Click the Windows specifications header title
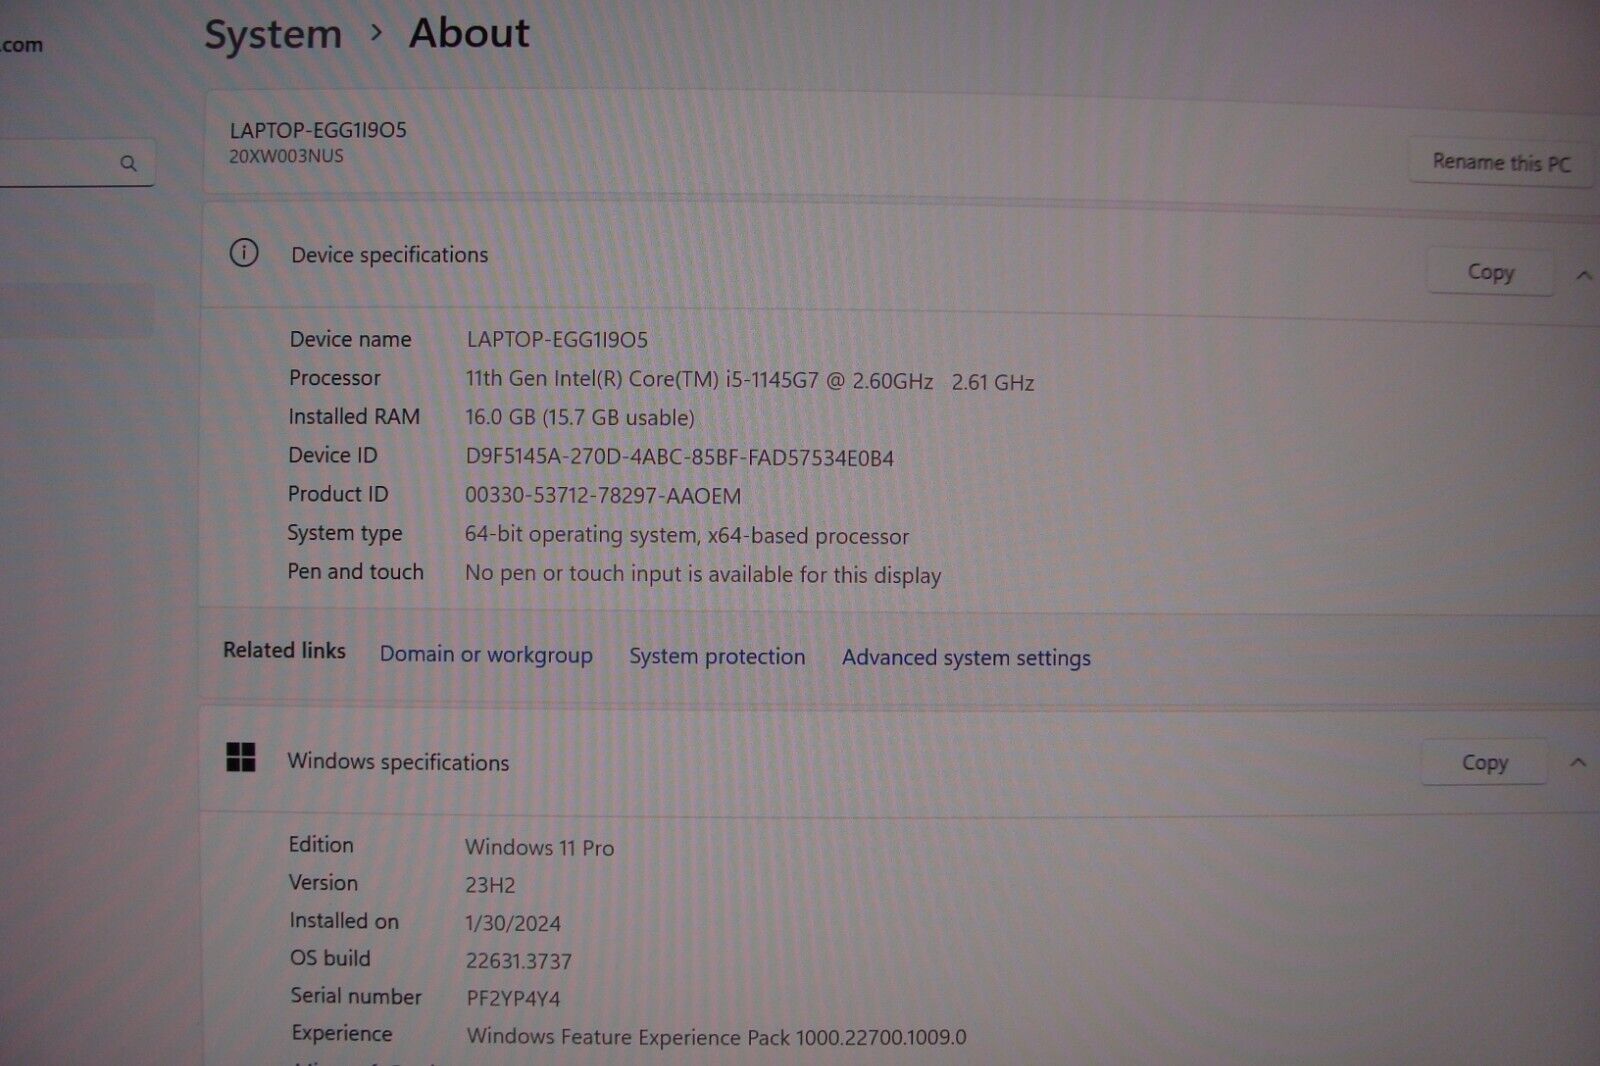Screen dimensions: 1600x1066 [x=398, y=762]
